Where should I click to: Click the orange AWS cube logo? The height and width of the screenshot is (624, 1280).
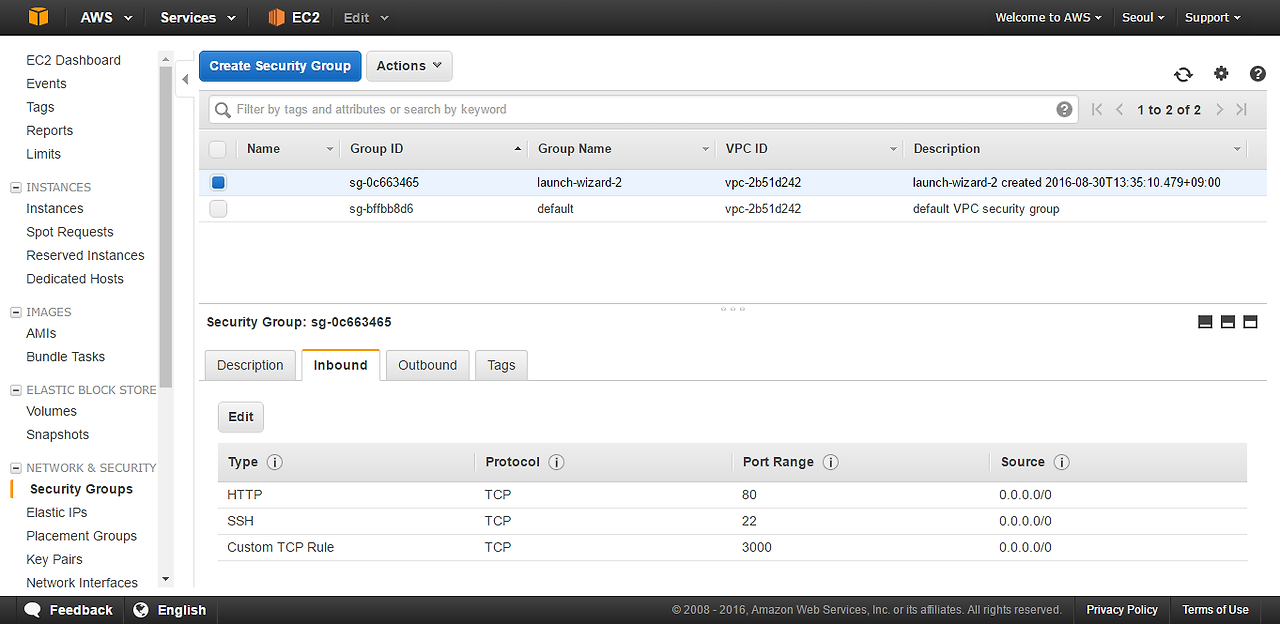(x=38, y=17)
